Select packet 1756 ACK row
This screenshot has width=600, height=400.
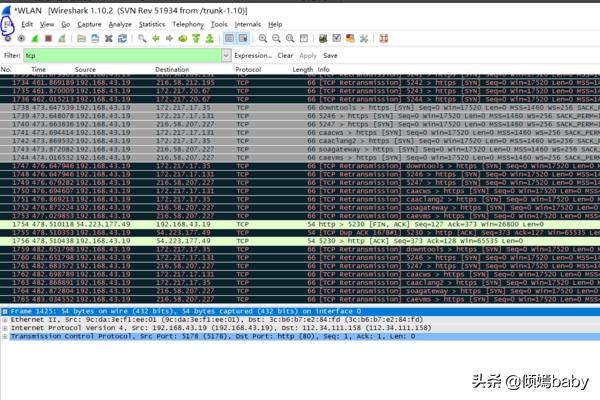(300, 241)
